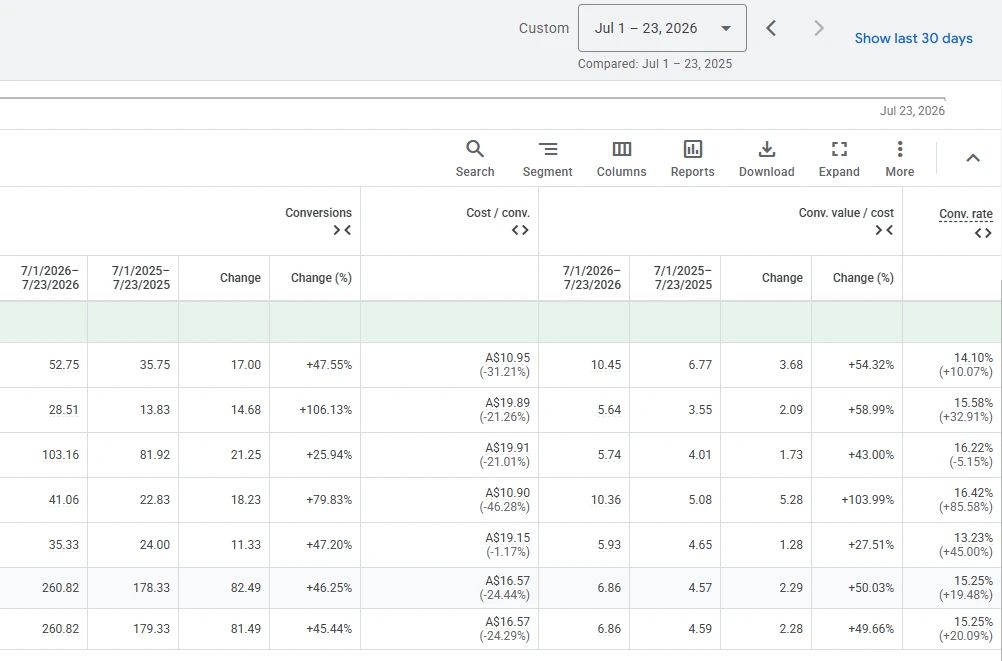
Task: Sort by Conv. value / cost column header
Action: pyautogui.click(x=846, y=213)
